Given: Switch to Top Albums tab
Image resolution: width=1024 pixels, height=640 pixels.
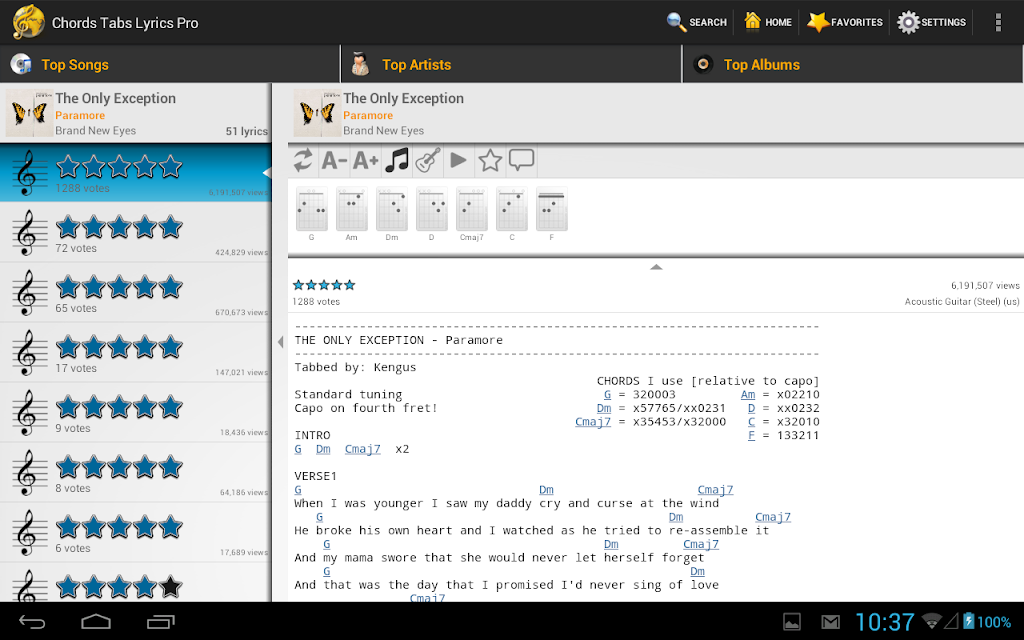Looking at the screenshot, I should click(x=853, y=65).
